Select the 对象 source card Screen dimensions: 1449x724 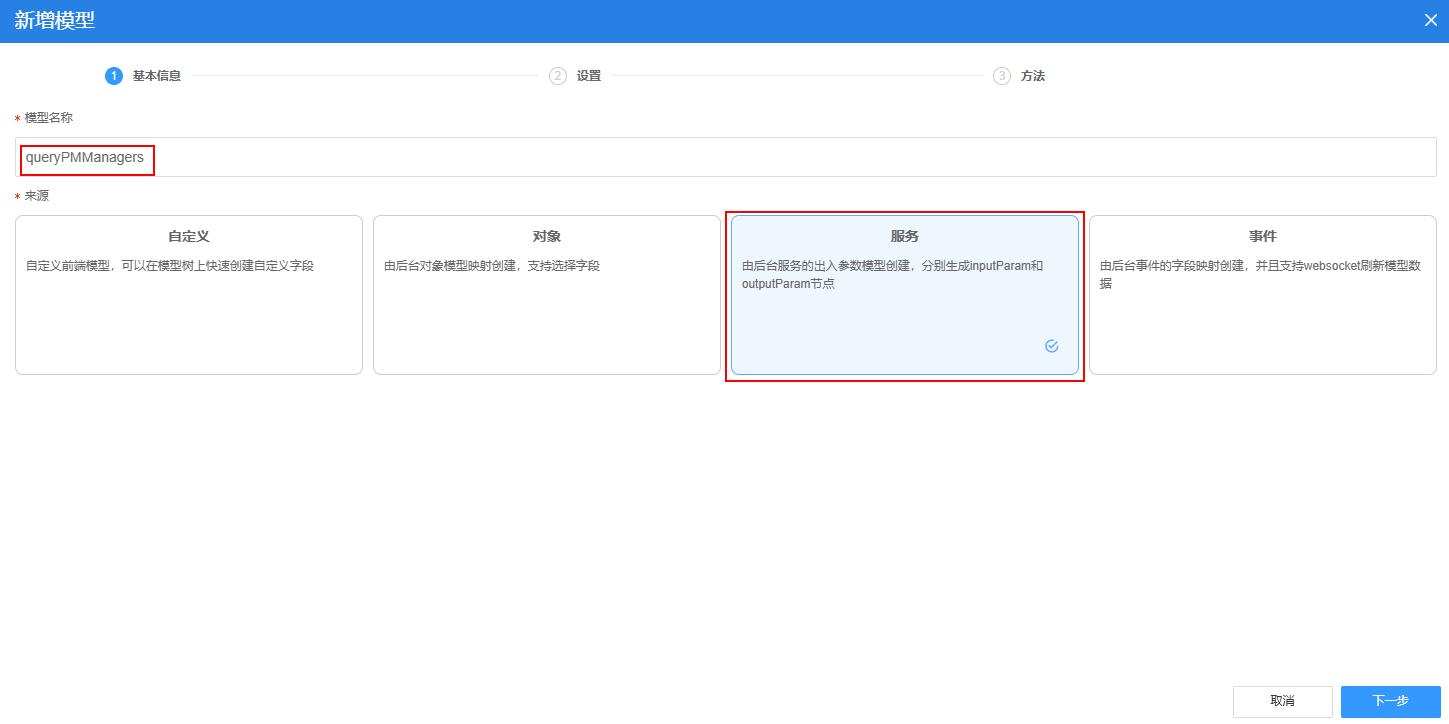(x=547, y=295)
